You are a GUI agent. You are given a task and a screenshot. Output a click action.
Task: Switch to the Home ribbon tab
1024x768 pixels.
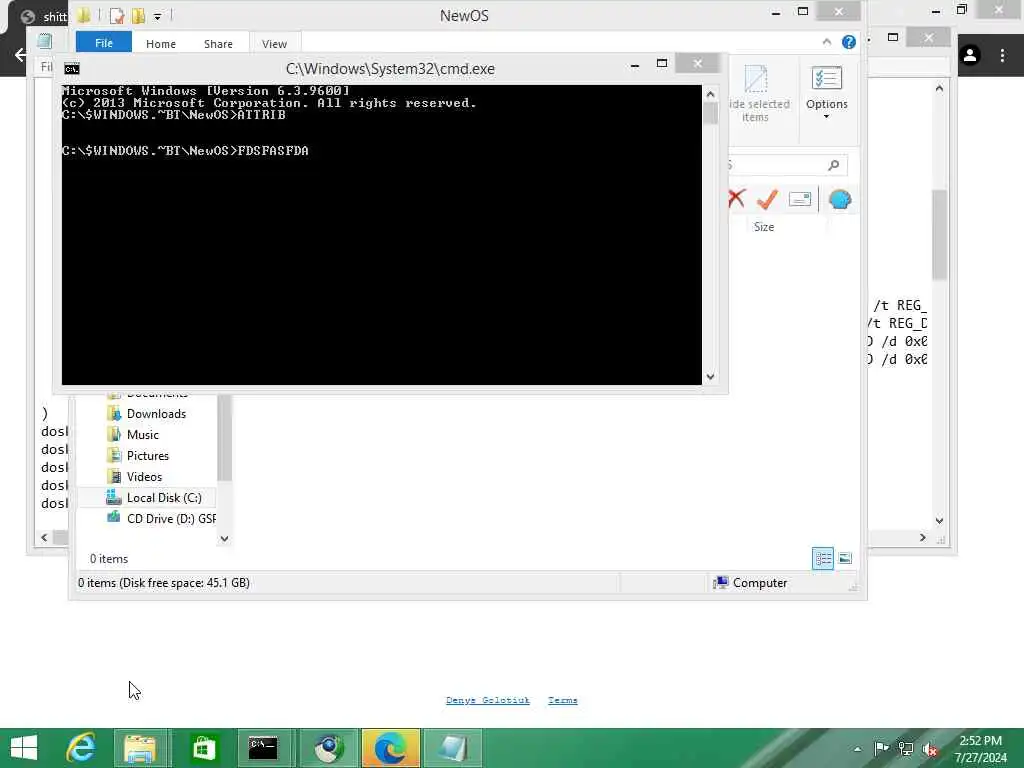click(x=161, y=44)
